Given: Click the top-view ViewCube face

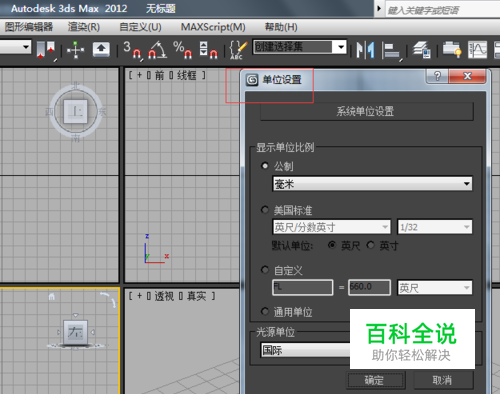Looking at the screenshot, I should [76, 111].
